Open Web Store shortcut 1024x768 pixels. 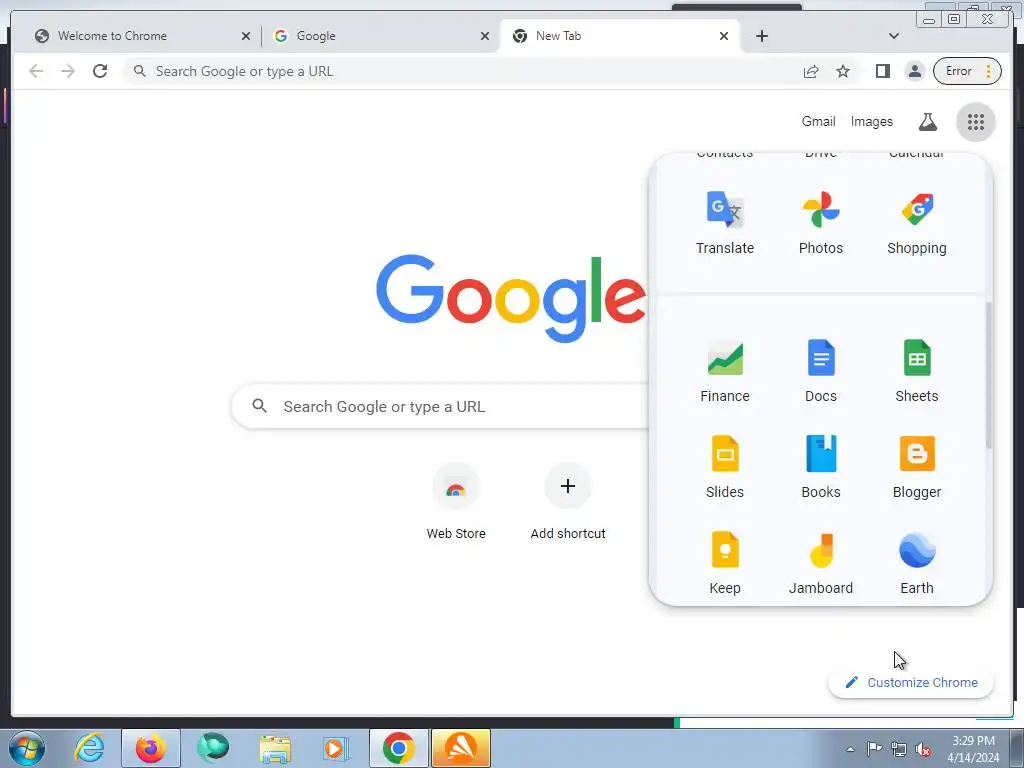click(456, 502)
